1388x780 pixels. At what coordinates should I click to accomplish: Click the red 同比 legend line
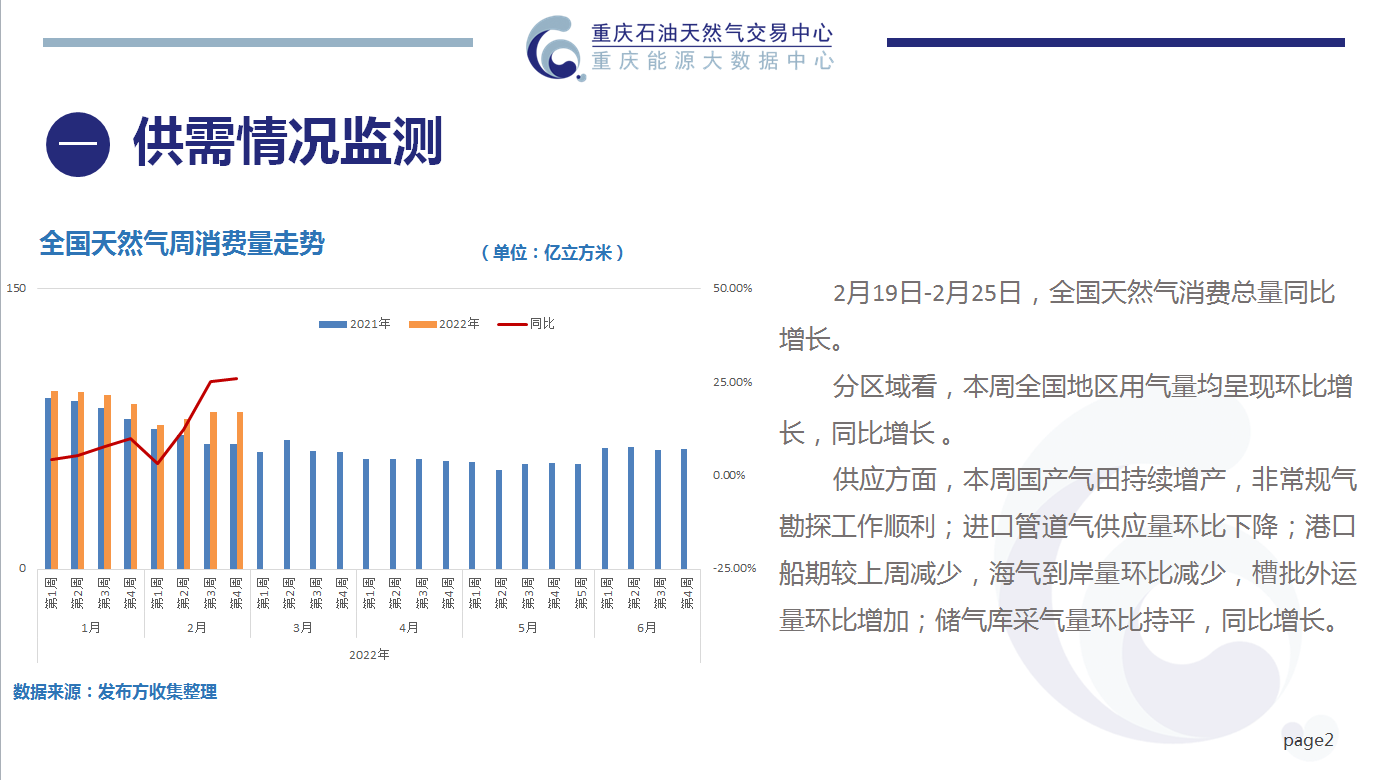click(512, 324)
